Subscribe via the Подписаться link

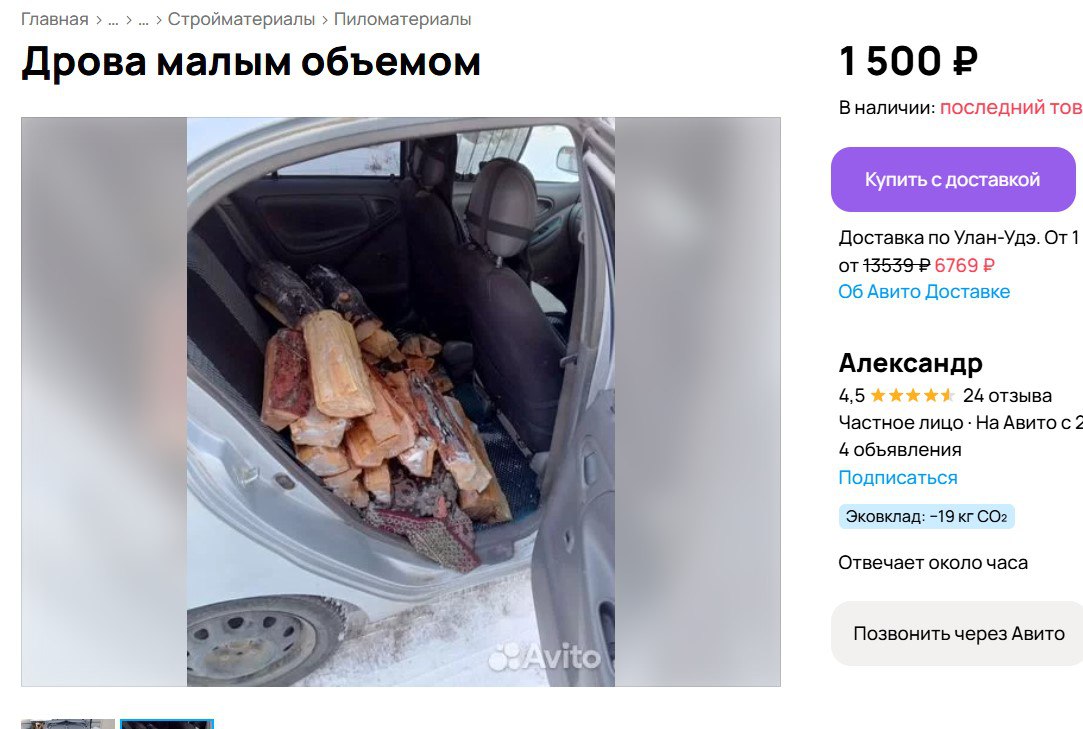click(x=898, y=477)
